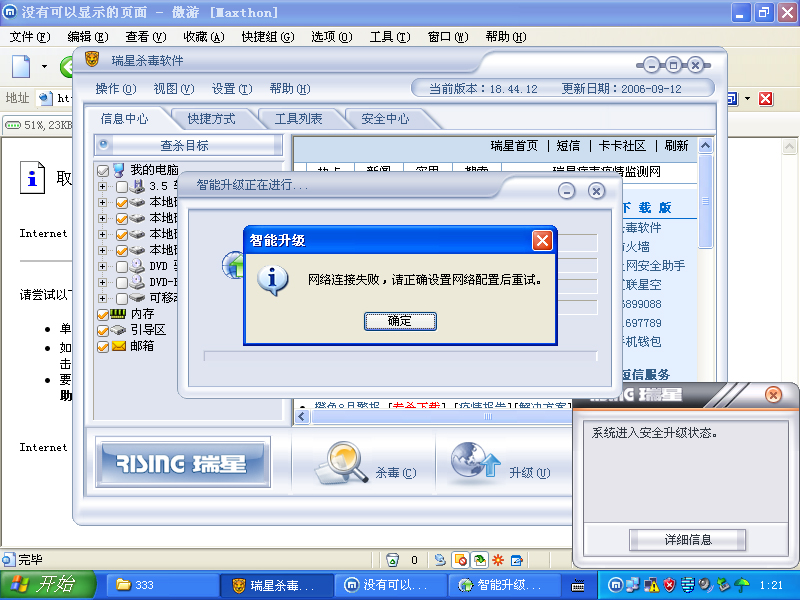Check the DVD-R drive checkbox
This screenshot has height=600, width=800.
(x=121, y=282)
